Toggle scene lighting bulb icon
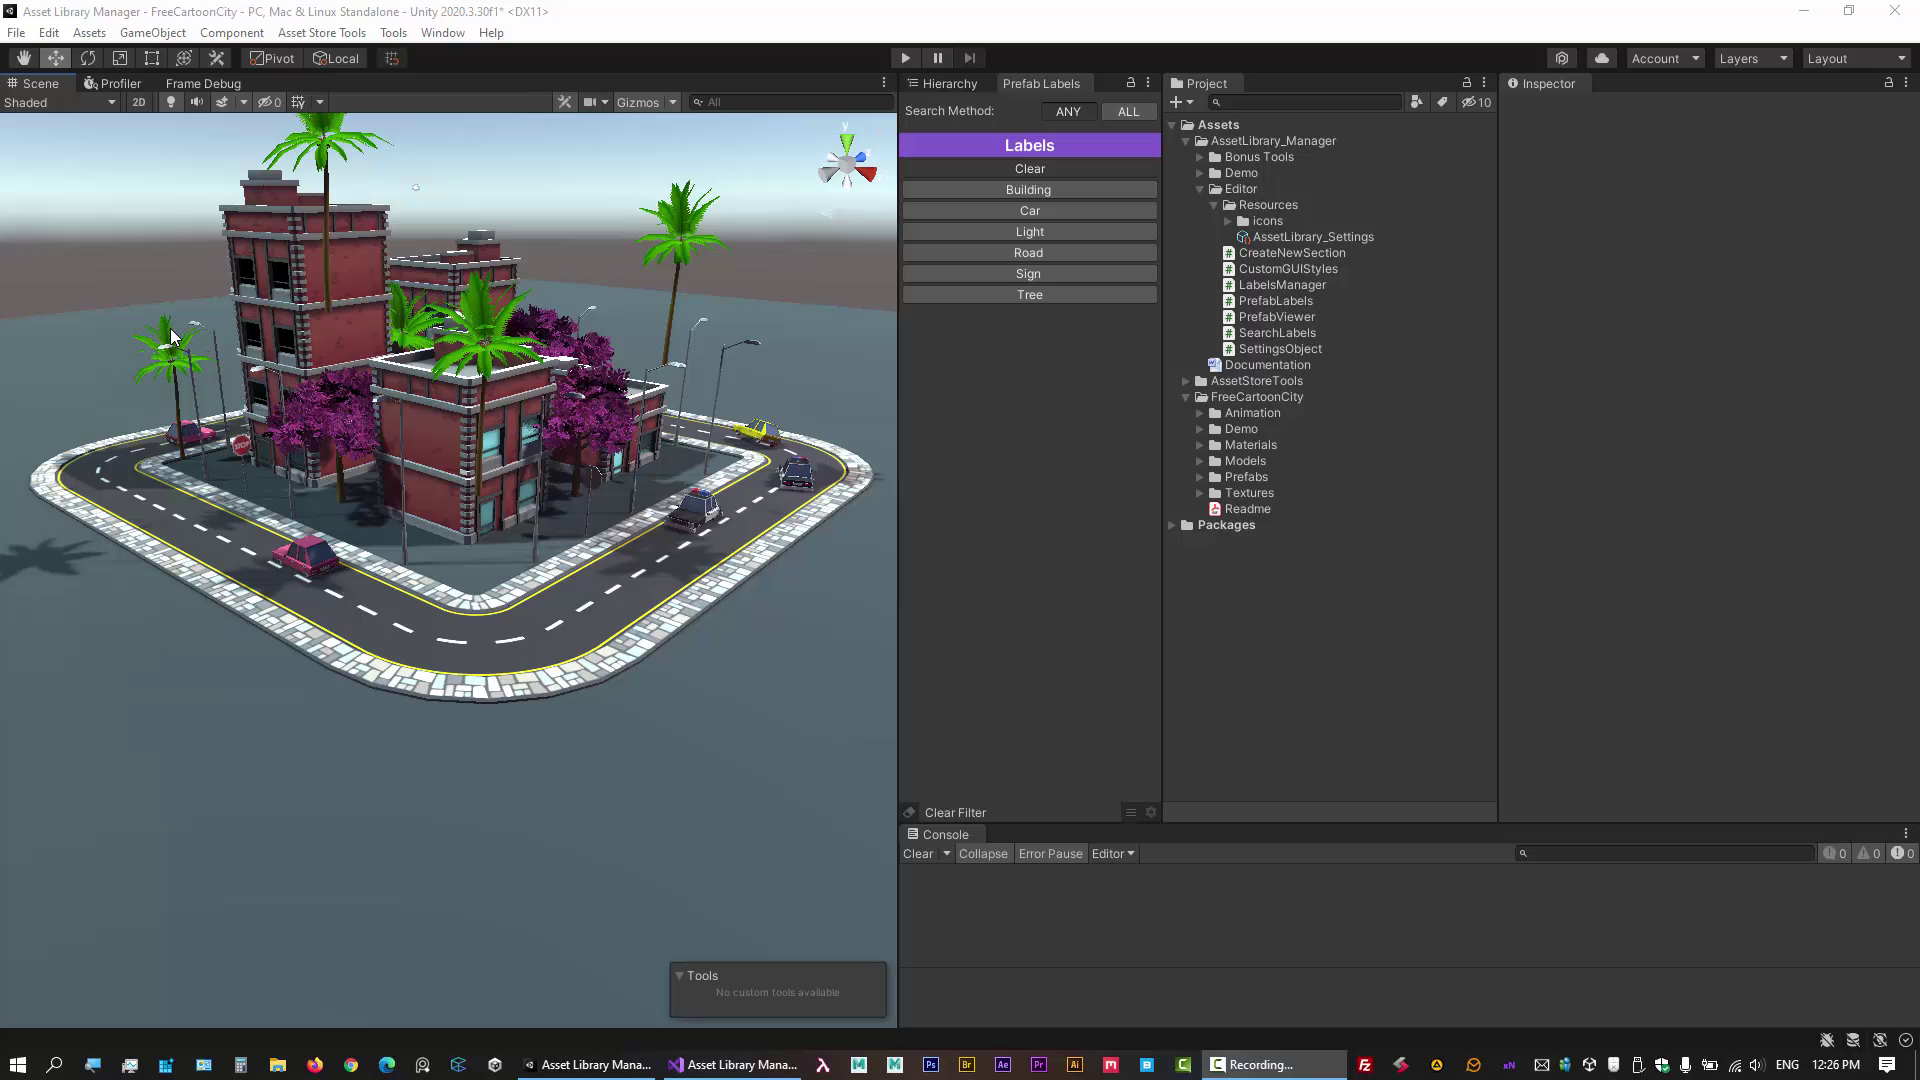 pyautogui.click(x=171, y=102)
